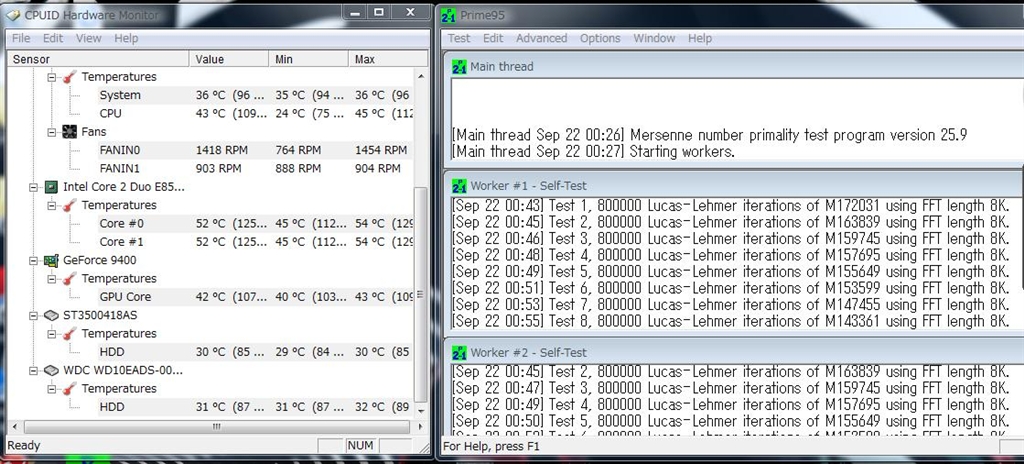Click 'Starting workers.' line in Main thread
The image size is (1024, 464).
(593, 152)
